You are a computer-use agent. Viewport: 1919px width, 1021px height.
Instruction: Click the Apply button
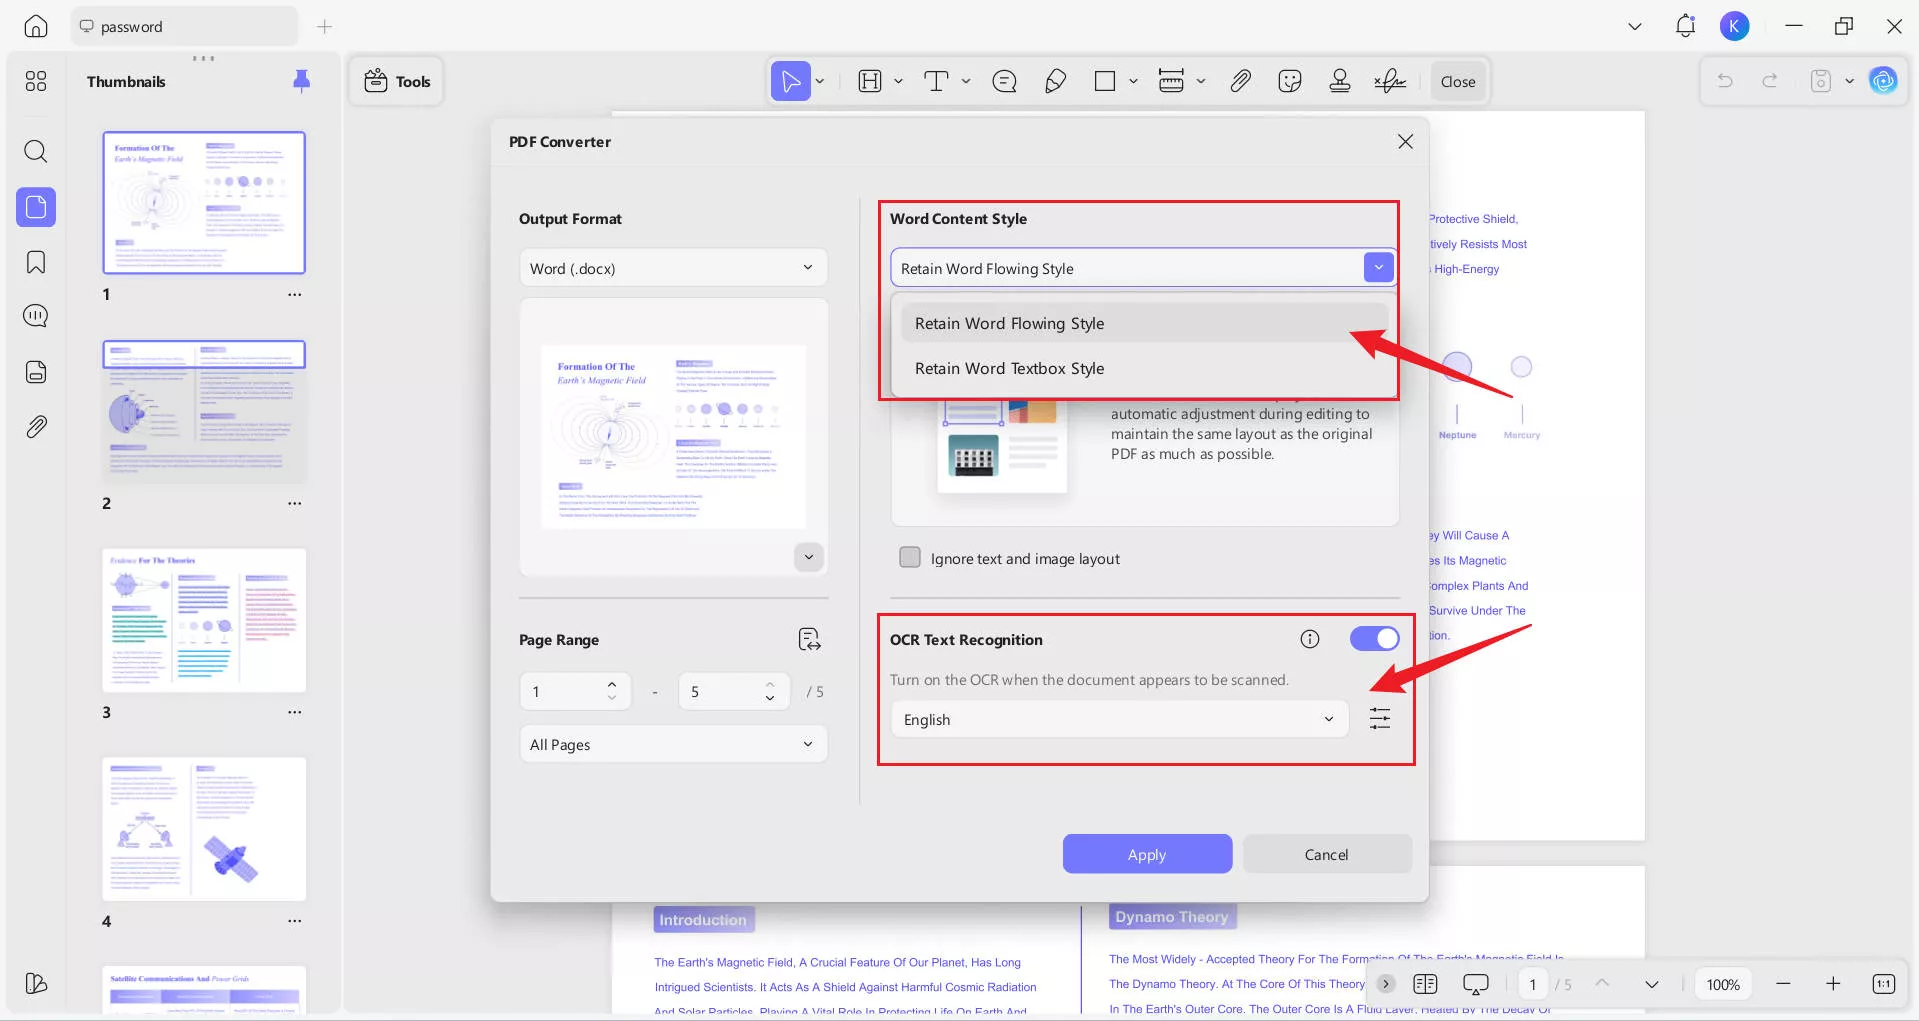tap(1147, 854)
